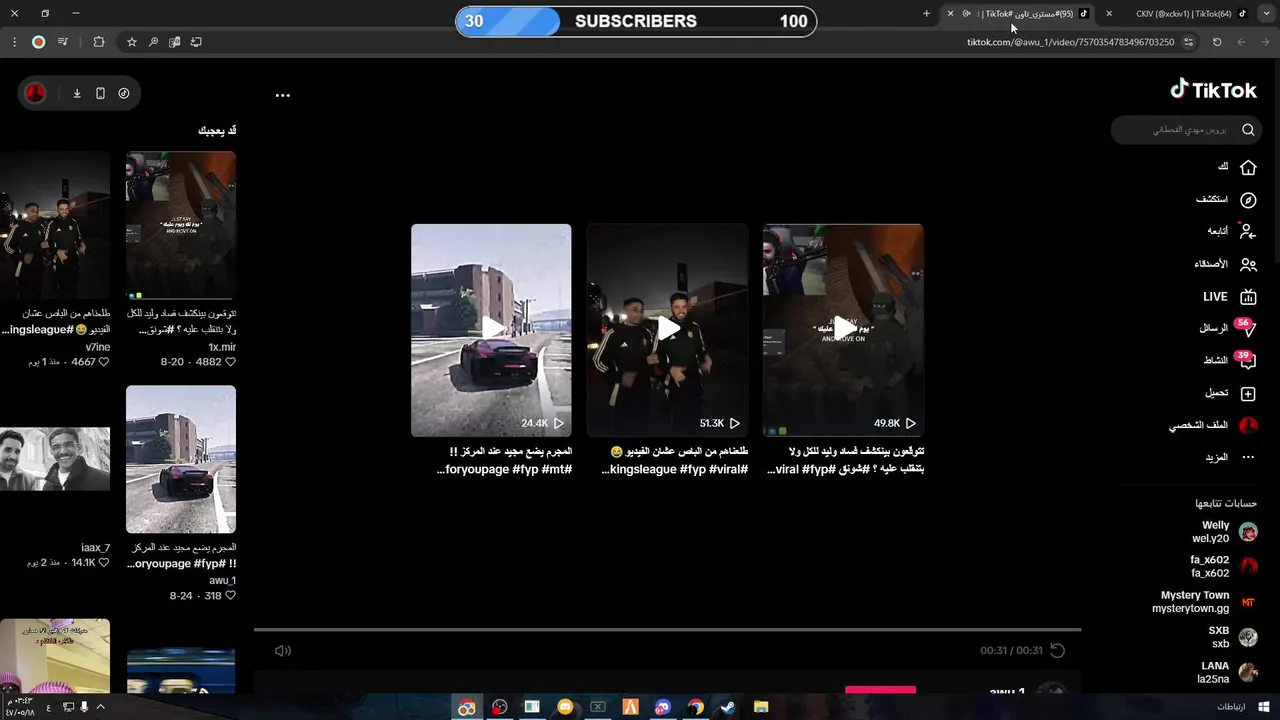Click the replay icon beside 00:31
The height and width of the screenshot is (720, 1280).
1057,651
